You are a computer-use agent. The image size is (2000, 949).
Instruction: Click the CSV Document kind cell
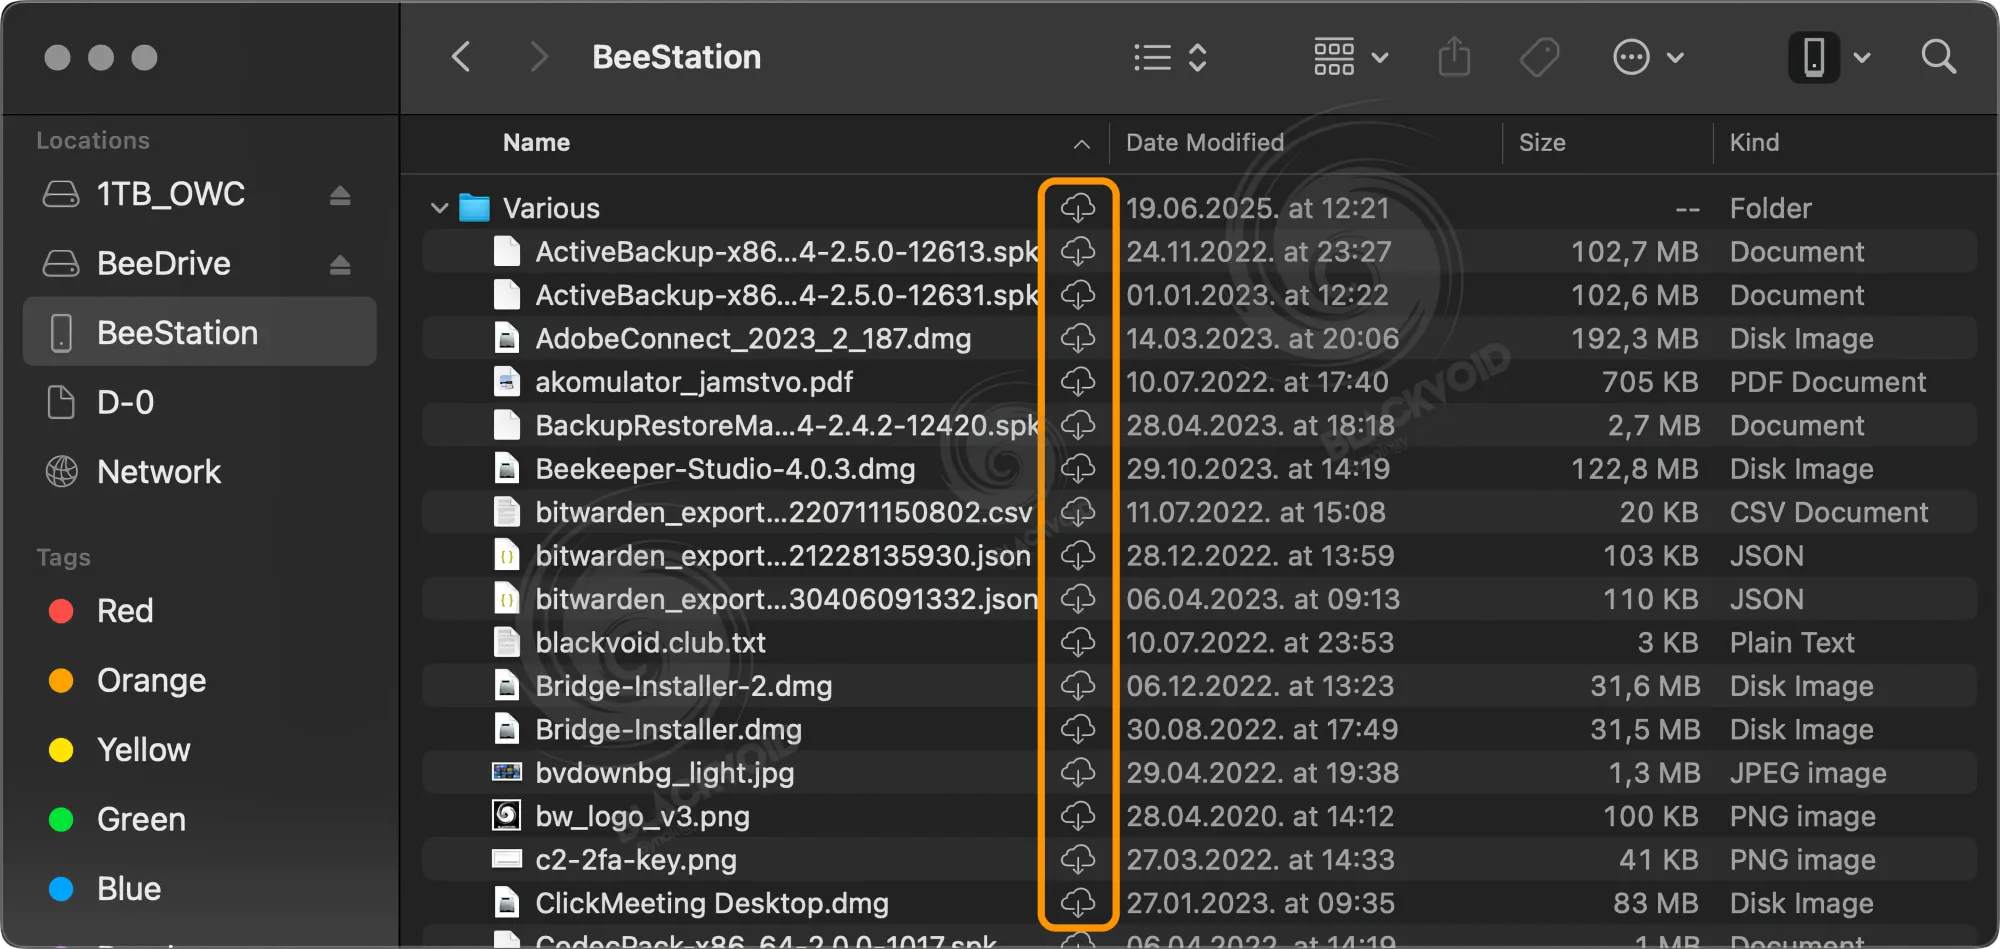(x=1829, y=512)
